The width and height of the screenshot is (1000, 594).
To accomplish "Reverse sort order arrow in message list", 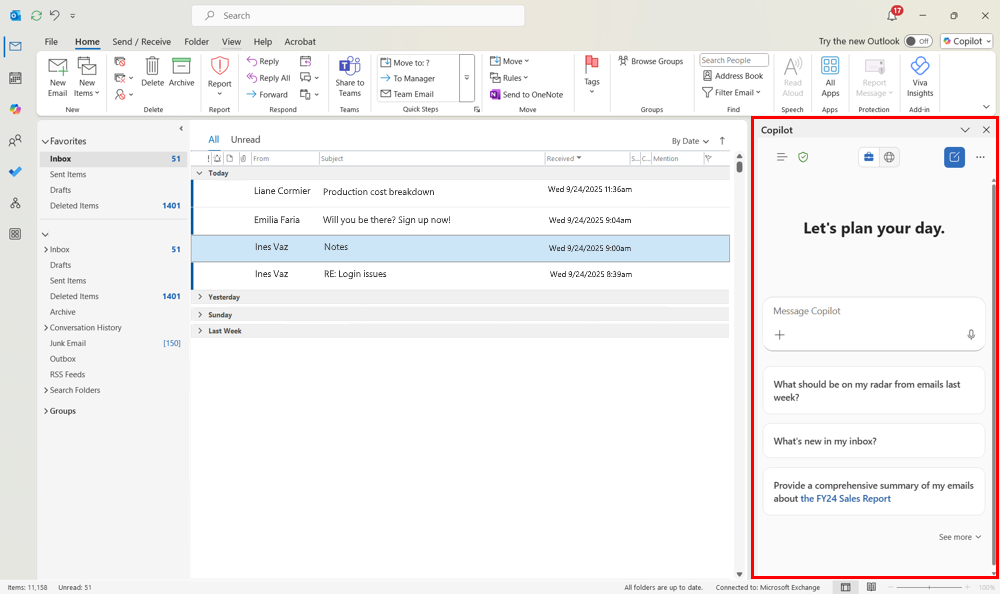I will pyautogui.click(x=722, y=141).
